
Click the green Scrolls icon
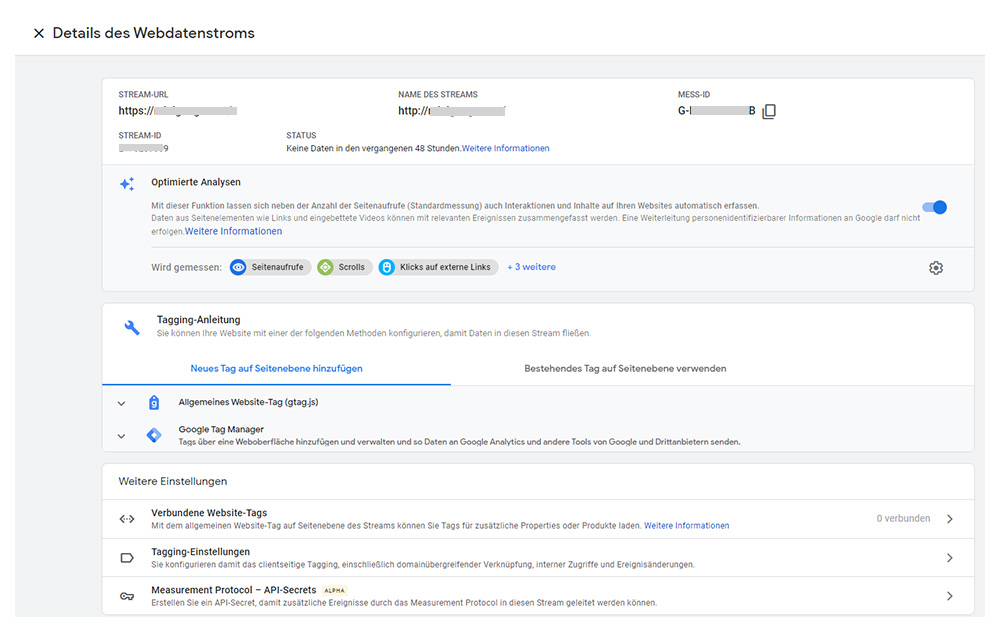pyautogui.click(x=325, y=267)
